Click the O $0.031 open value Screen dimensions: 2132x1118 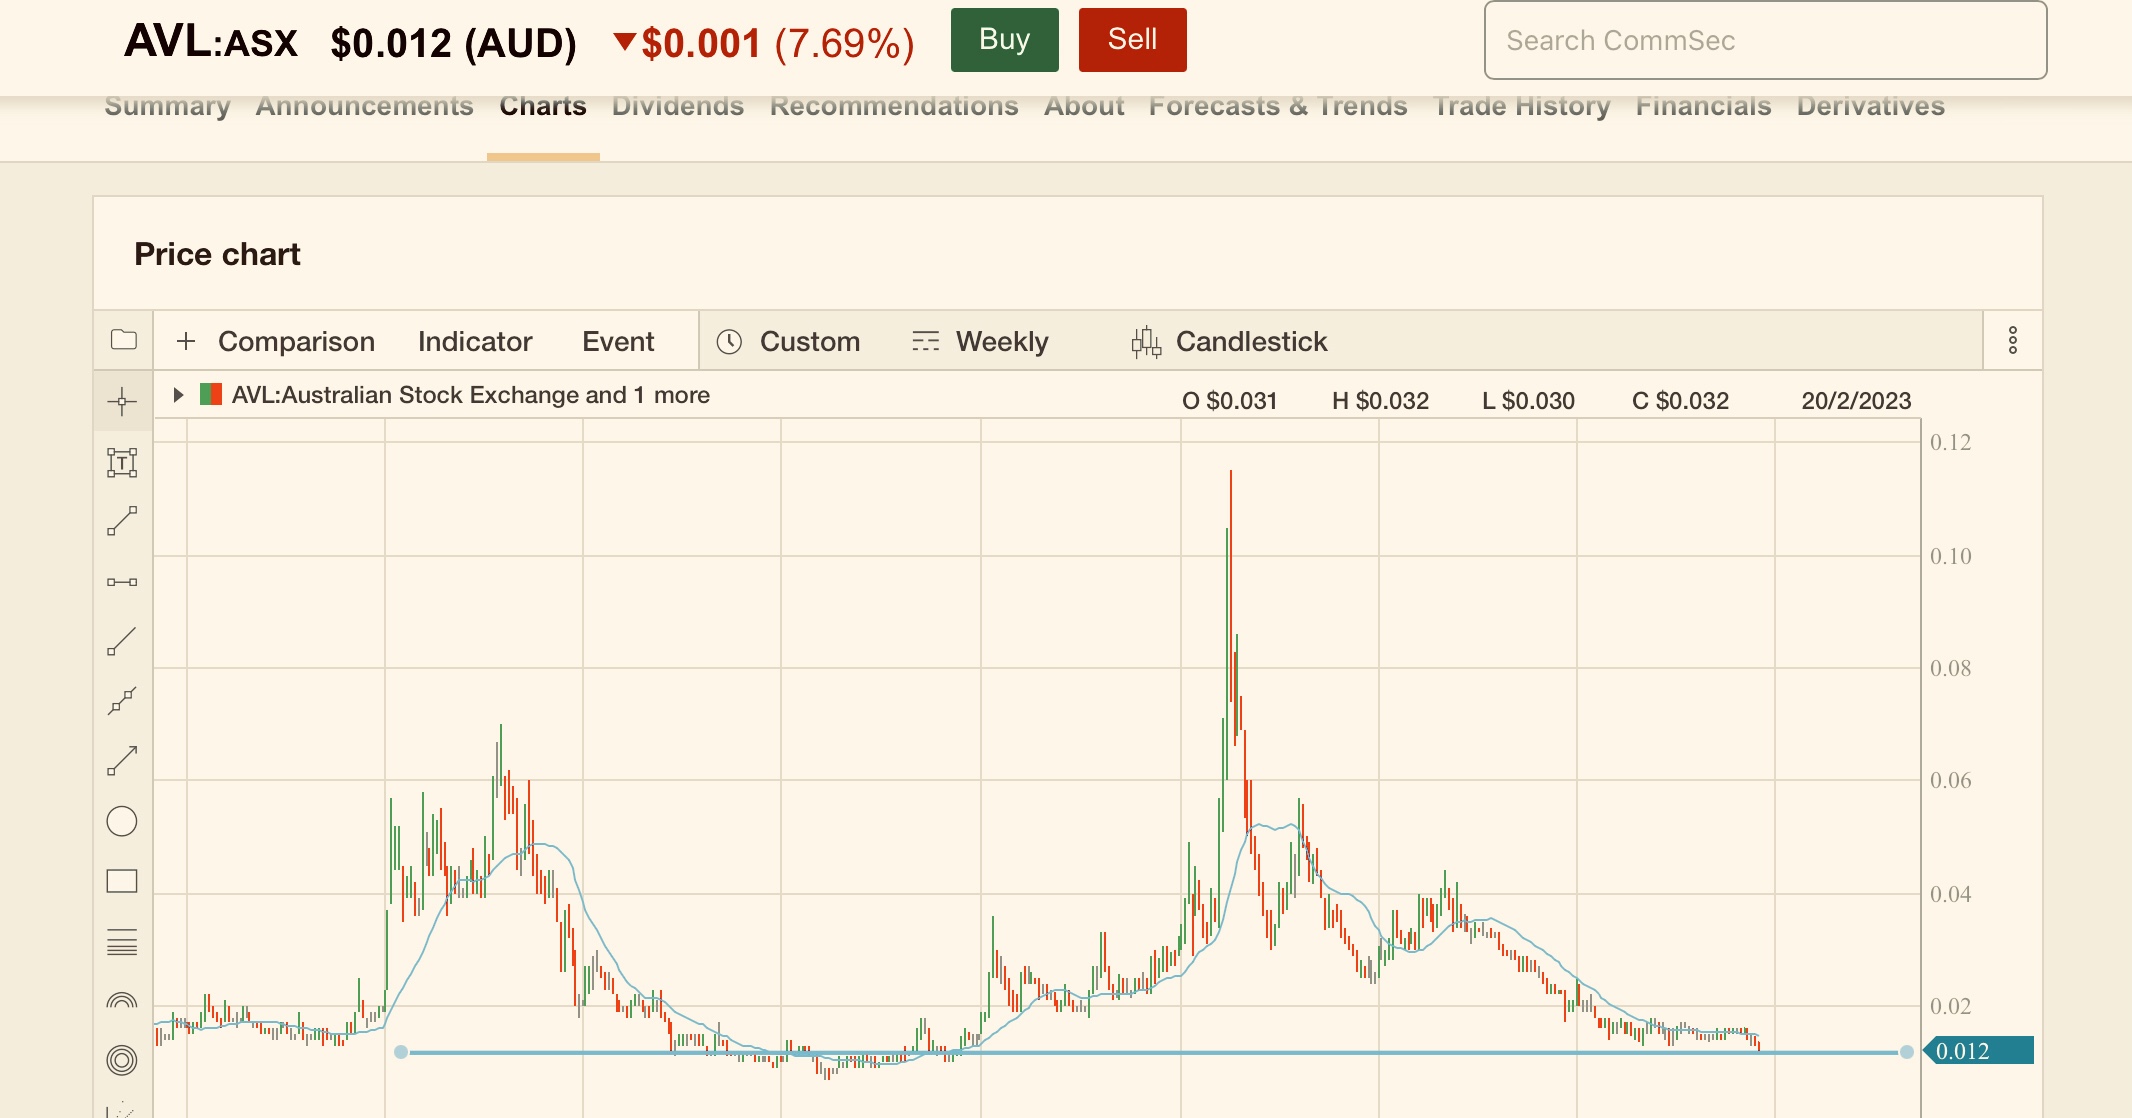1230,401
